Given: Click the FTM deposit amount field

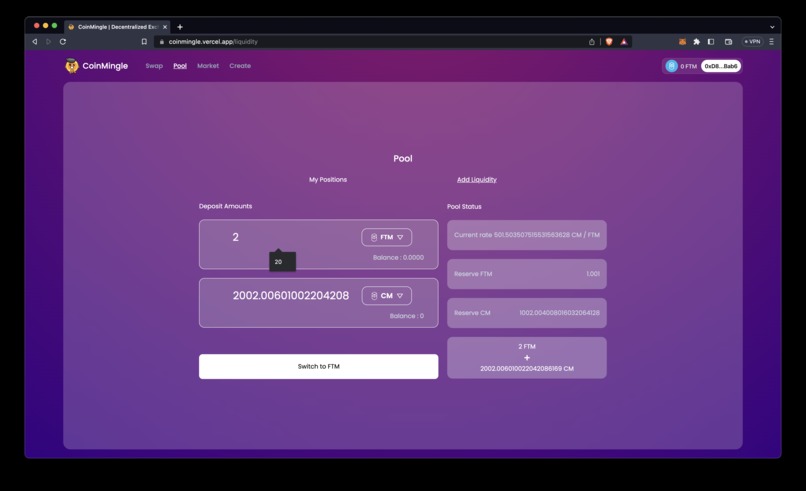Looking at the screenshot, I should coord(293,237).
